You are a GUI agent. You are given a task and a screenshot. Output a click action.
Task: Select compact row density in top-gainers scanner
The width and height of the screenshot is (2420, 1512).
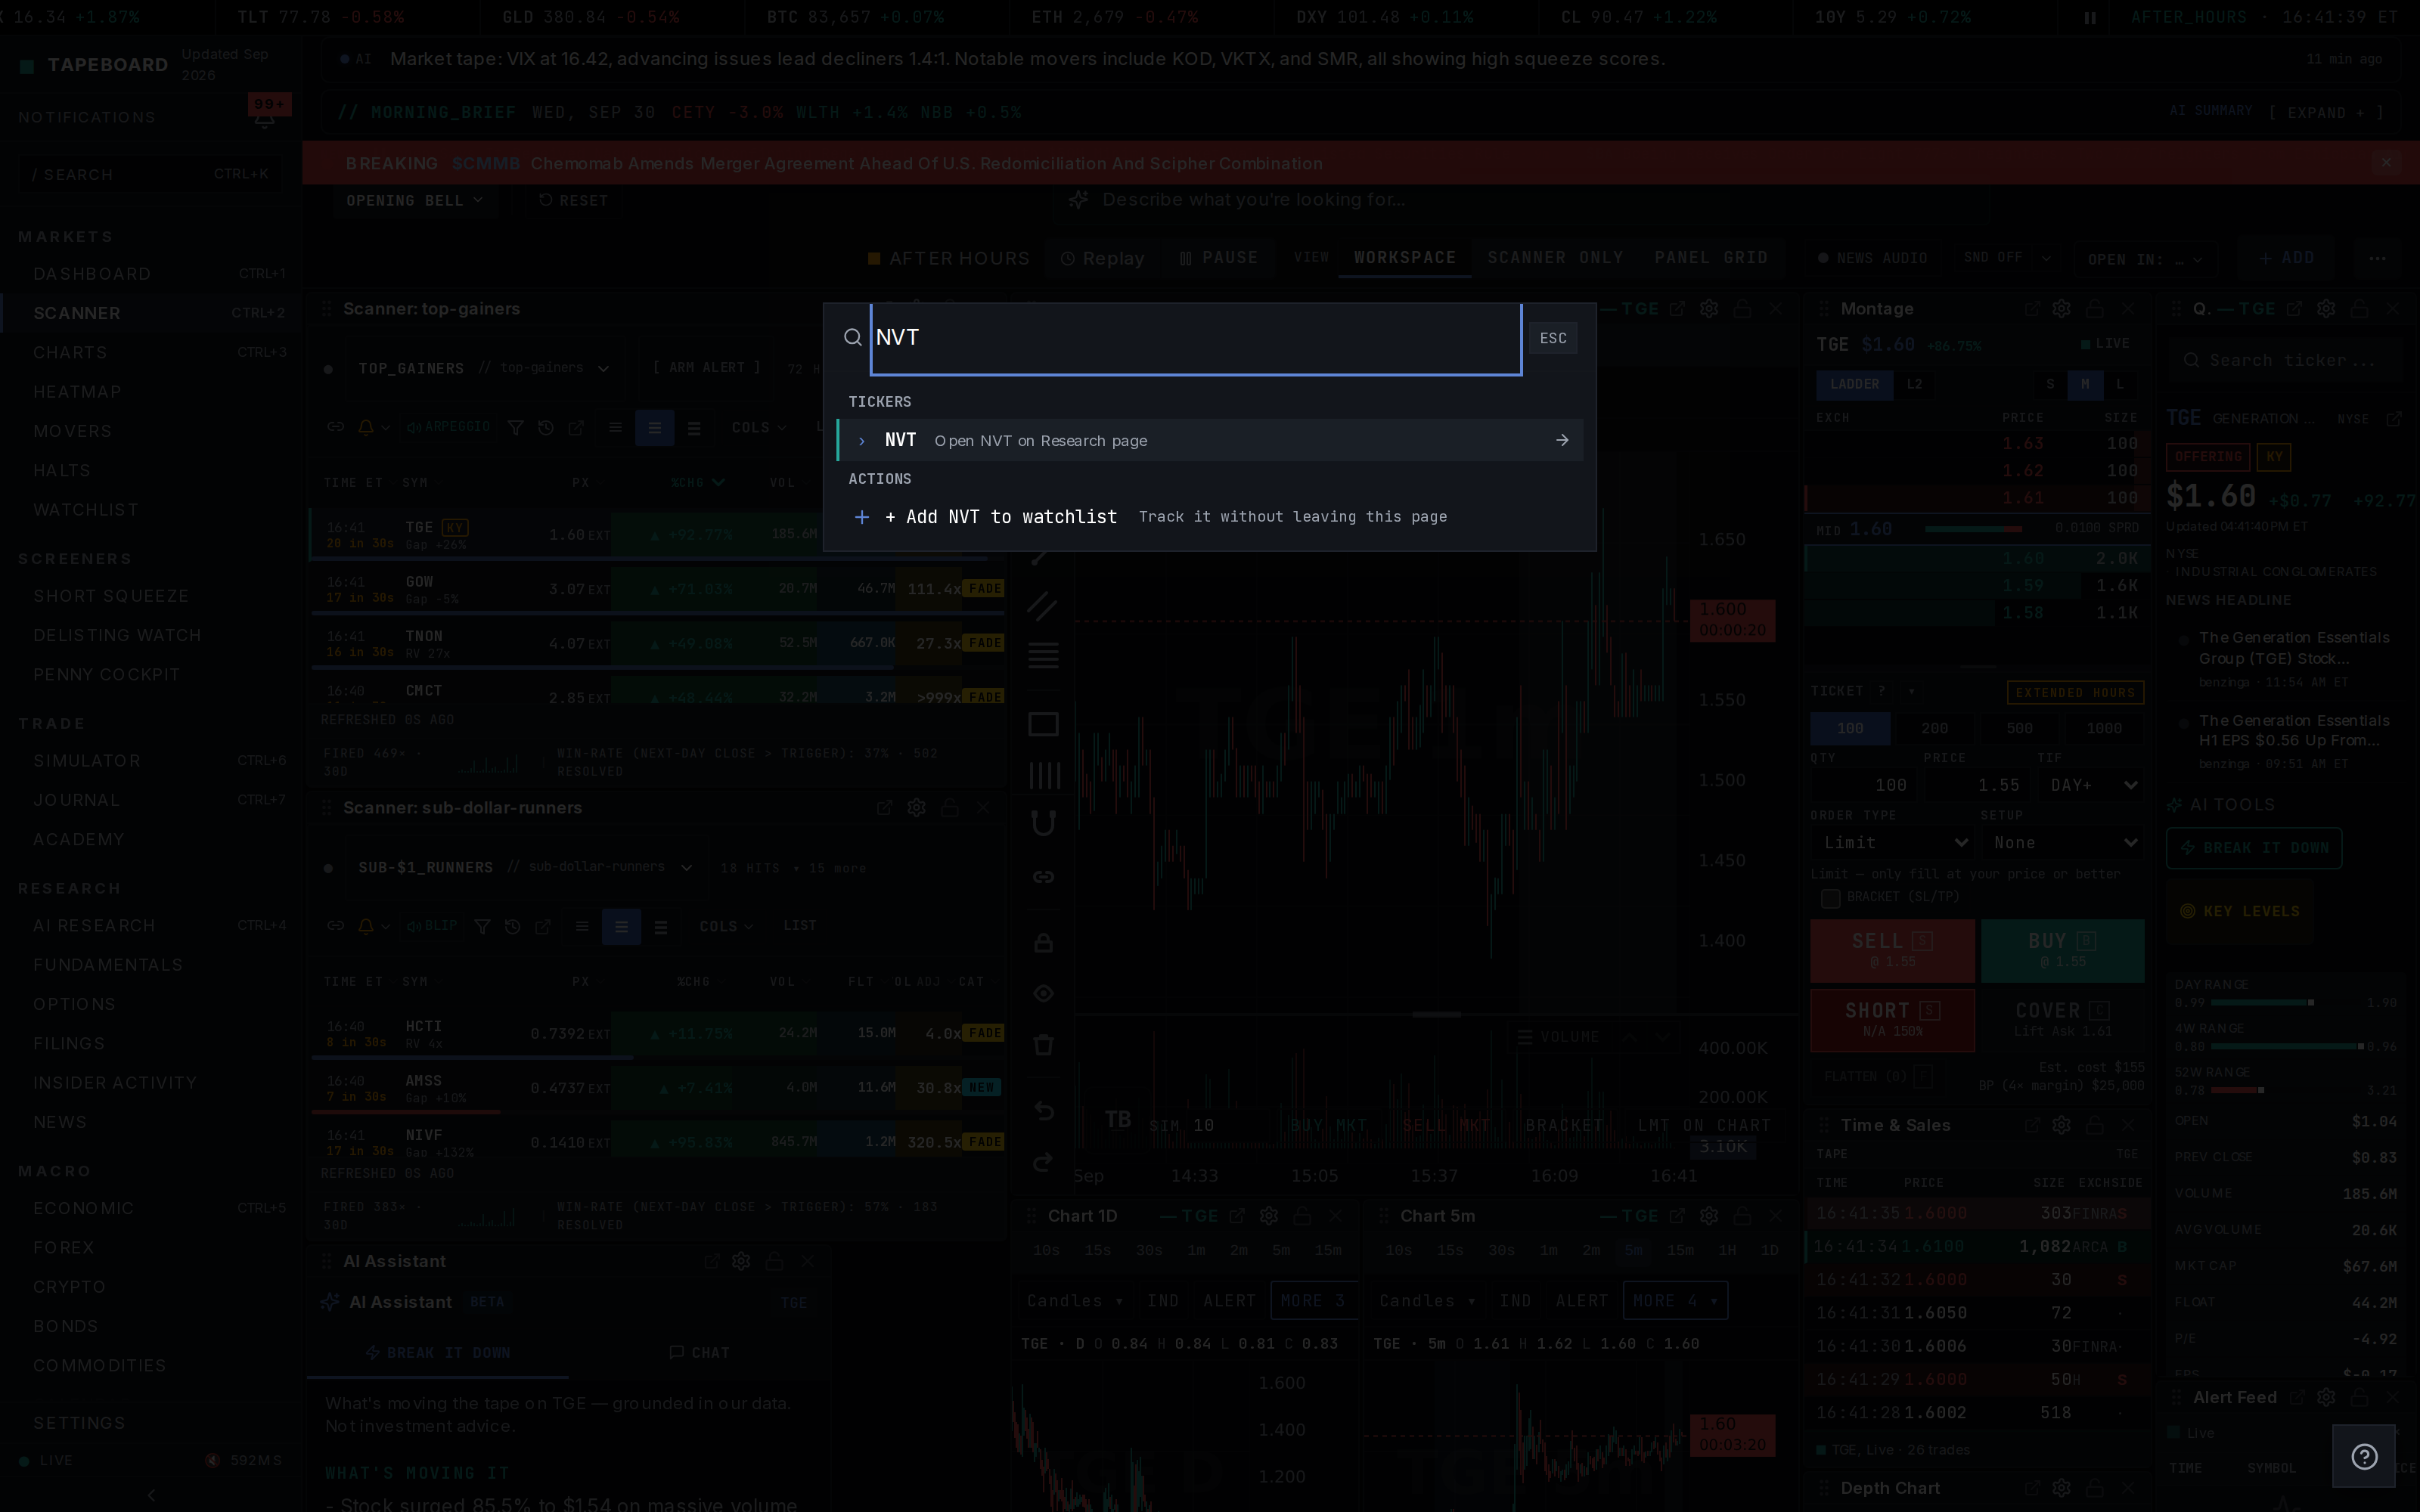point(615,428)
